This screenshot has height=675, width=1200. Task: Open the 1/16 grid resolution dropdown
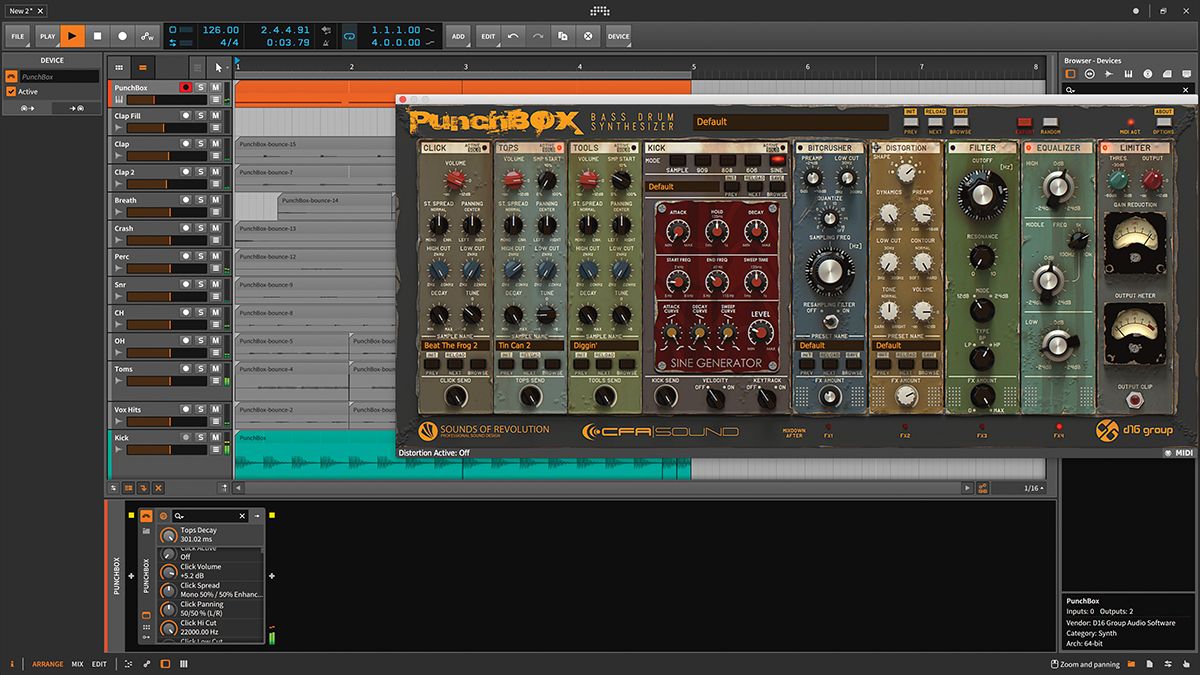(x=1034, y=488)
